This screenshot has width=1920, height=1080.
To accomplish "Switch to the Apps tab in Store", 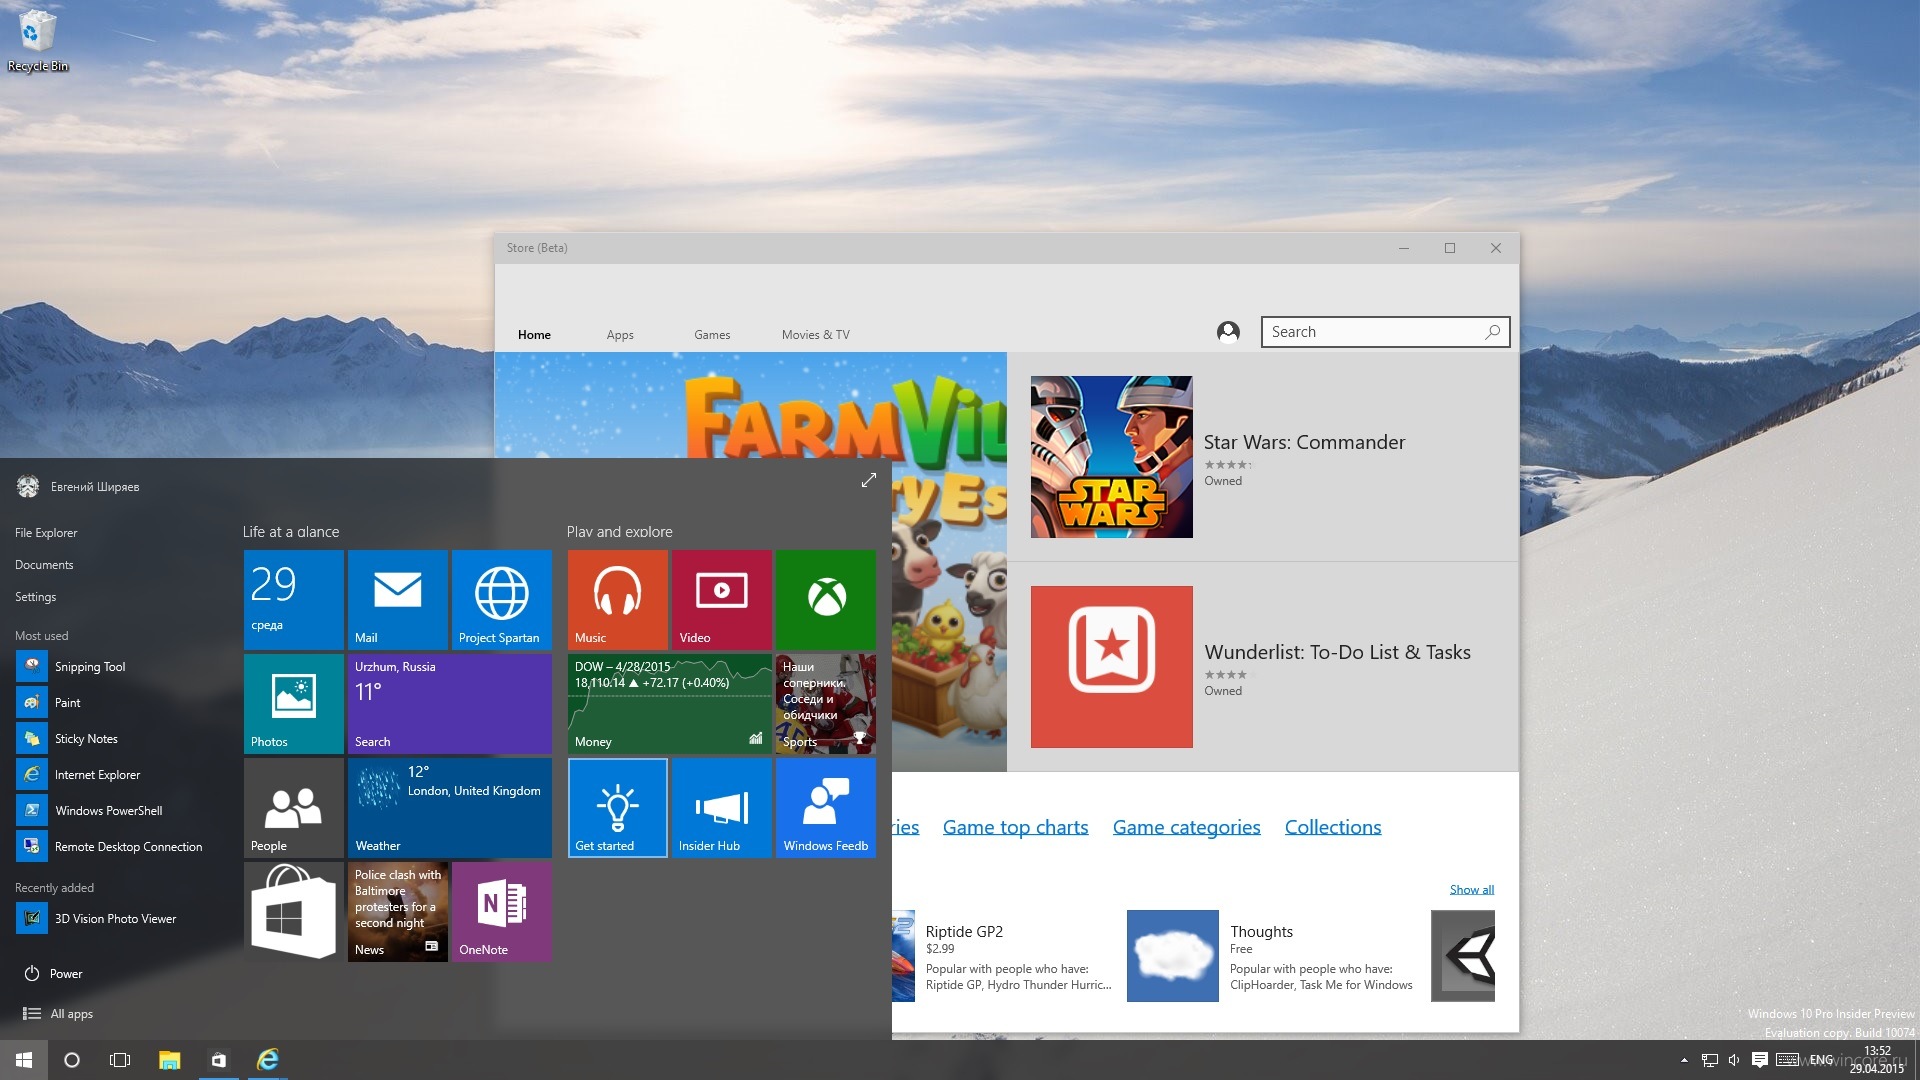I will pos(620,335).
